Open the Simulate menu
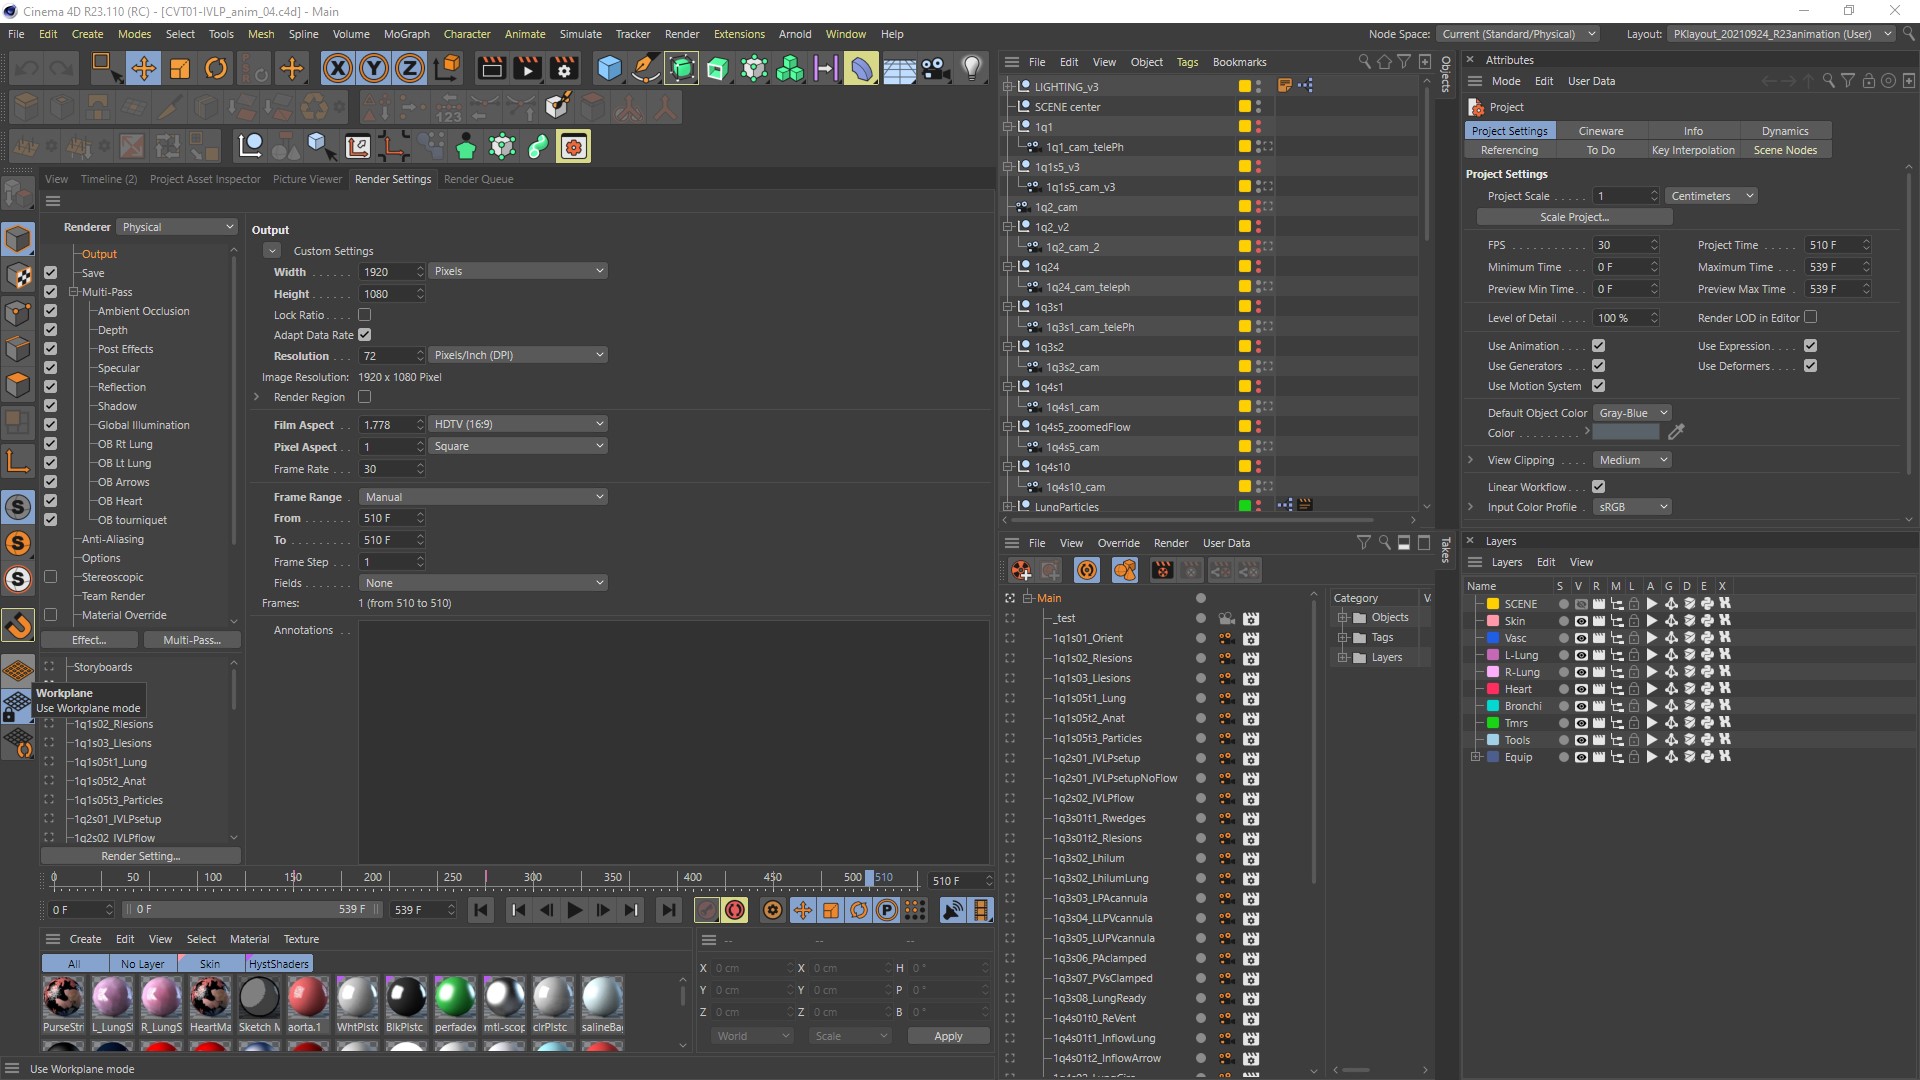Image resolution: width=1920 pixels, height=1080 pixels. 580,34
